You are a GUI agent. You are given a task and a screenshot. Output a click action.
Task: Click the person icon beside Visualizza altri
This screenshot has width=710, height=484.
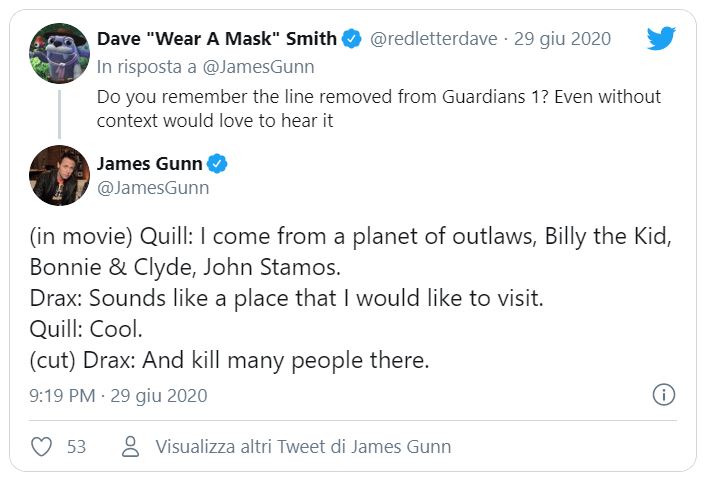[x=130, y=447]
